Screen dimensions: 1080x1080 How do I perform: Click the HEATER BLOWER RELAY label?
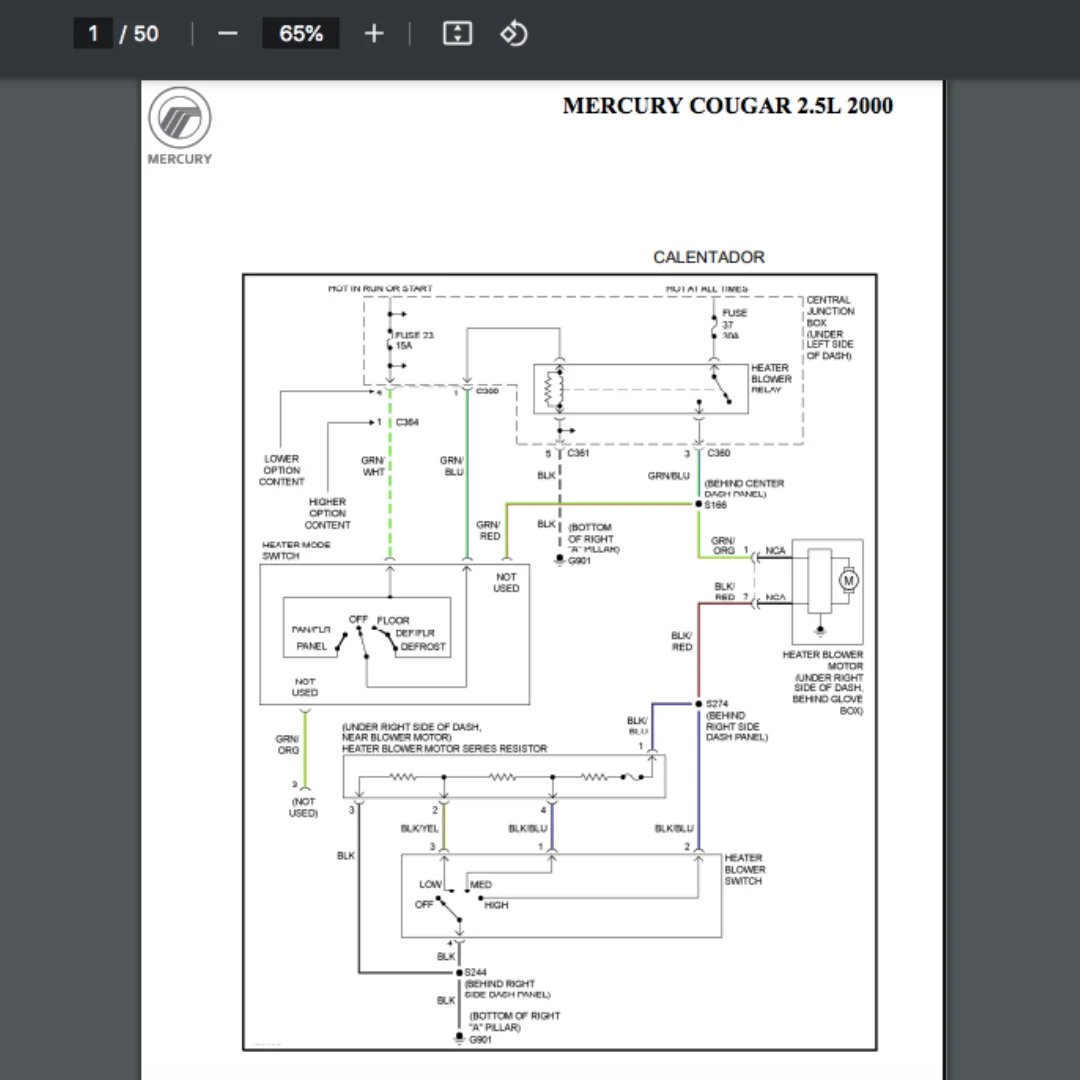(x=771, y=379)
